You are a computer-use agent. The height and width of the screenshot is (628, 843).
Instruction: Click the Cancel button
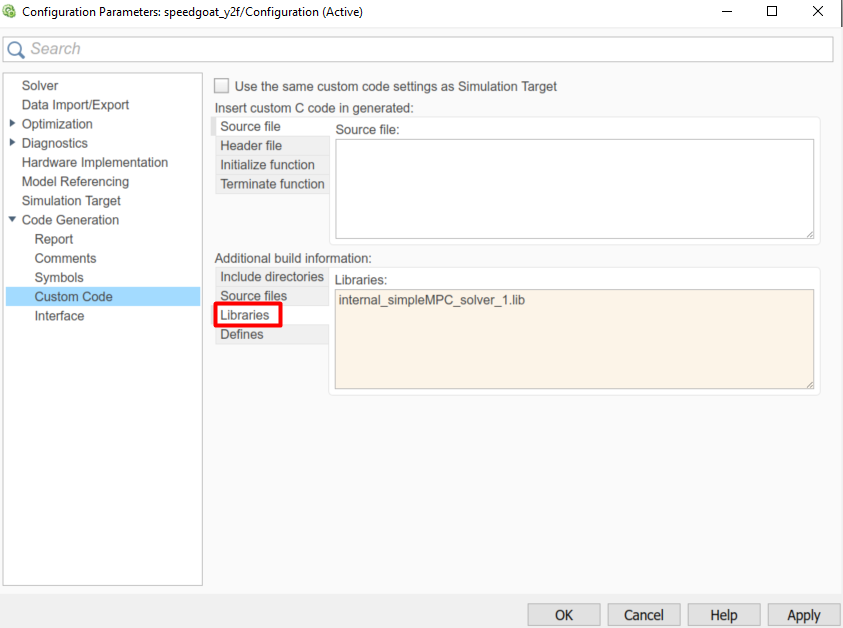point(643,615)
